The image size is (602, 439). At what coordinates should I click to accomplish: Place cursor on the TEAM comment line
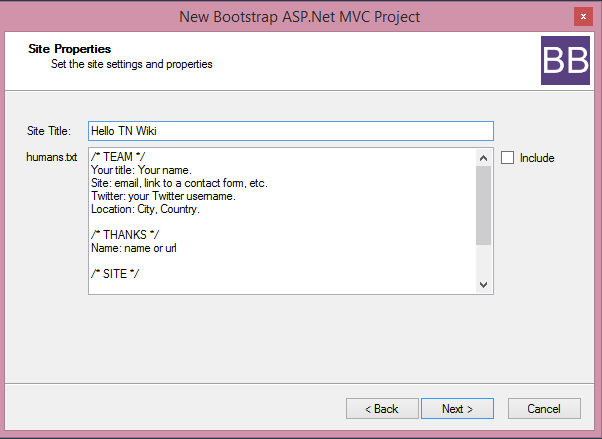[118, 157]
